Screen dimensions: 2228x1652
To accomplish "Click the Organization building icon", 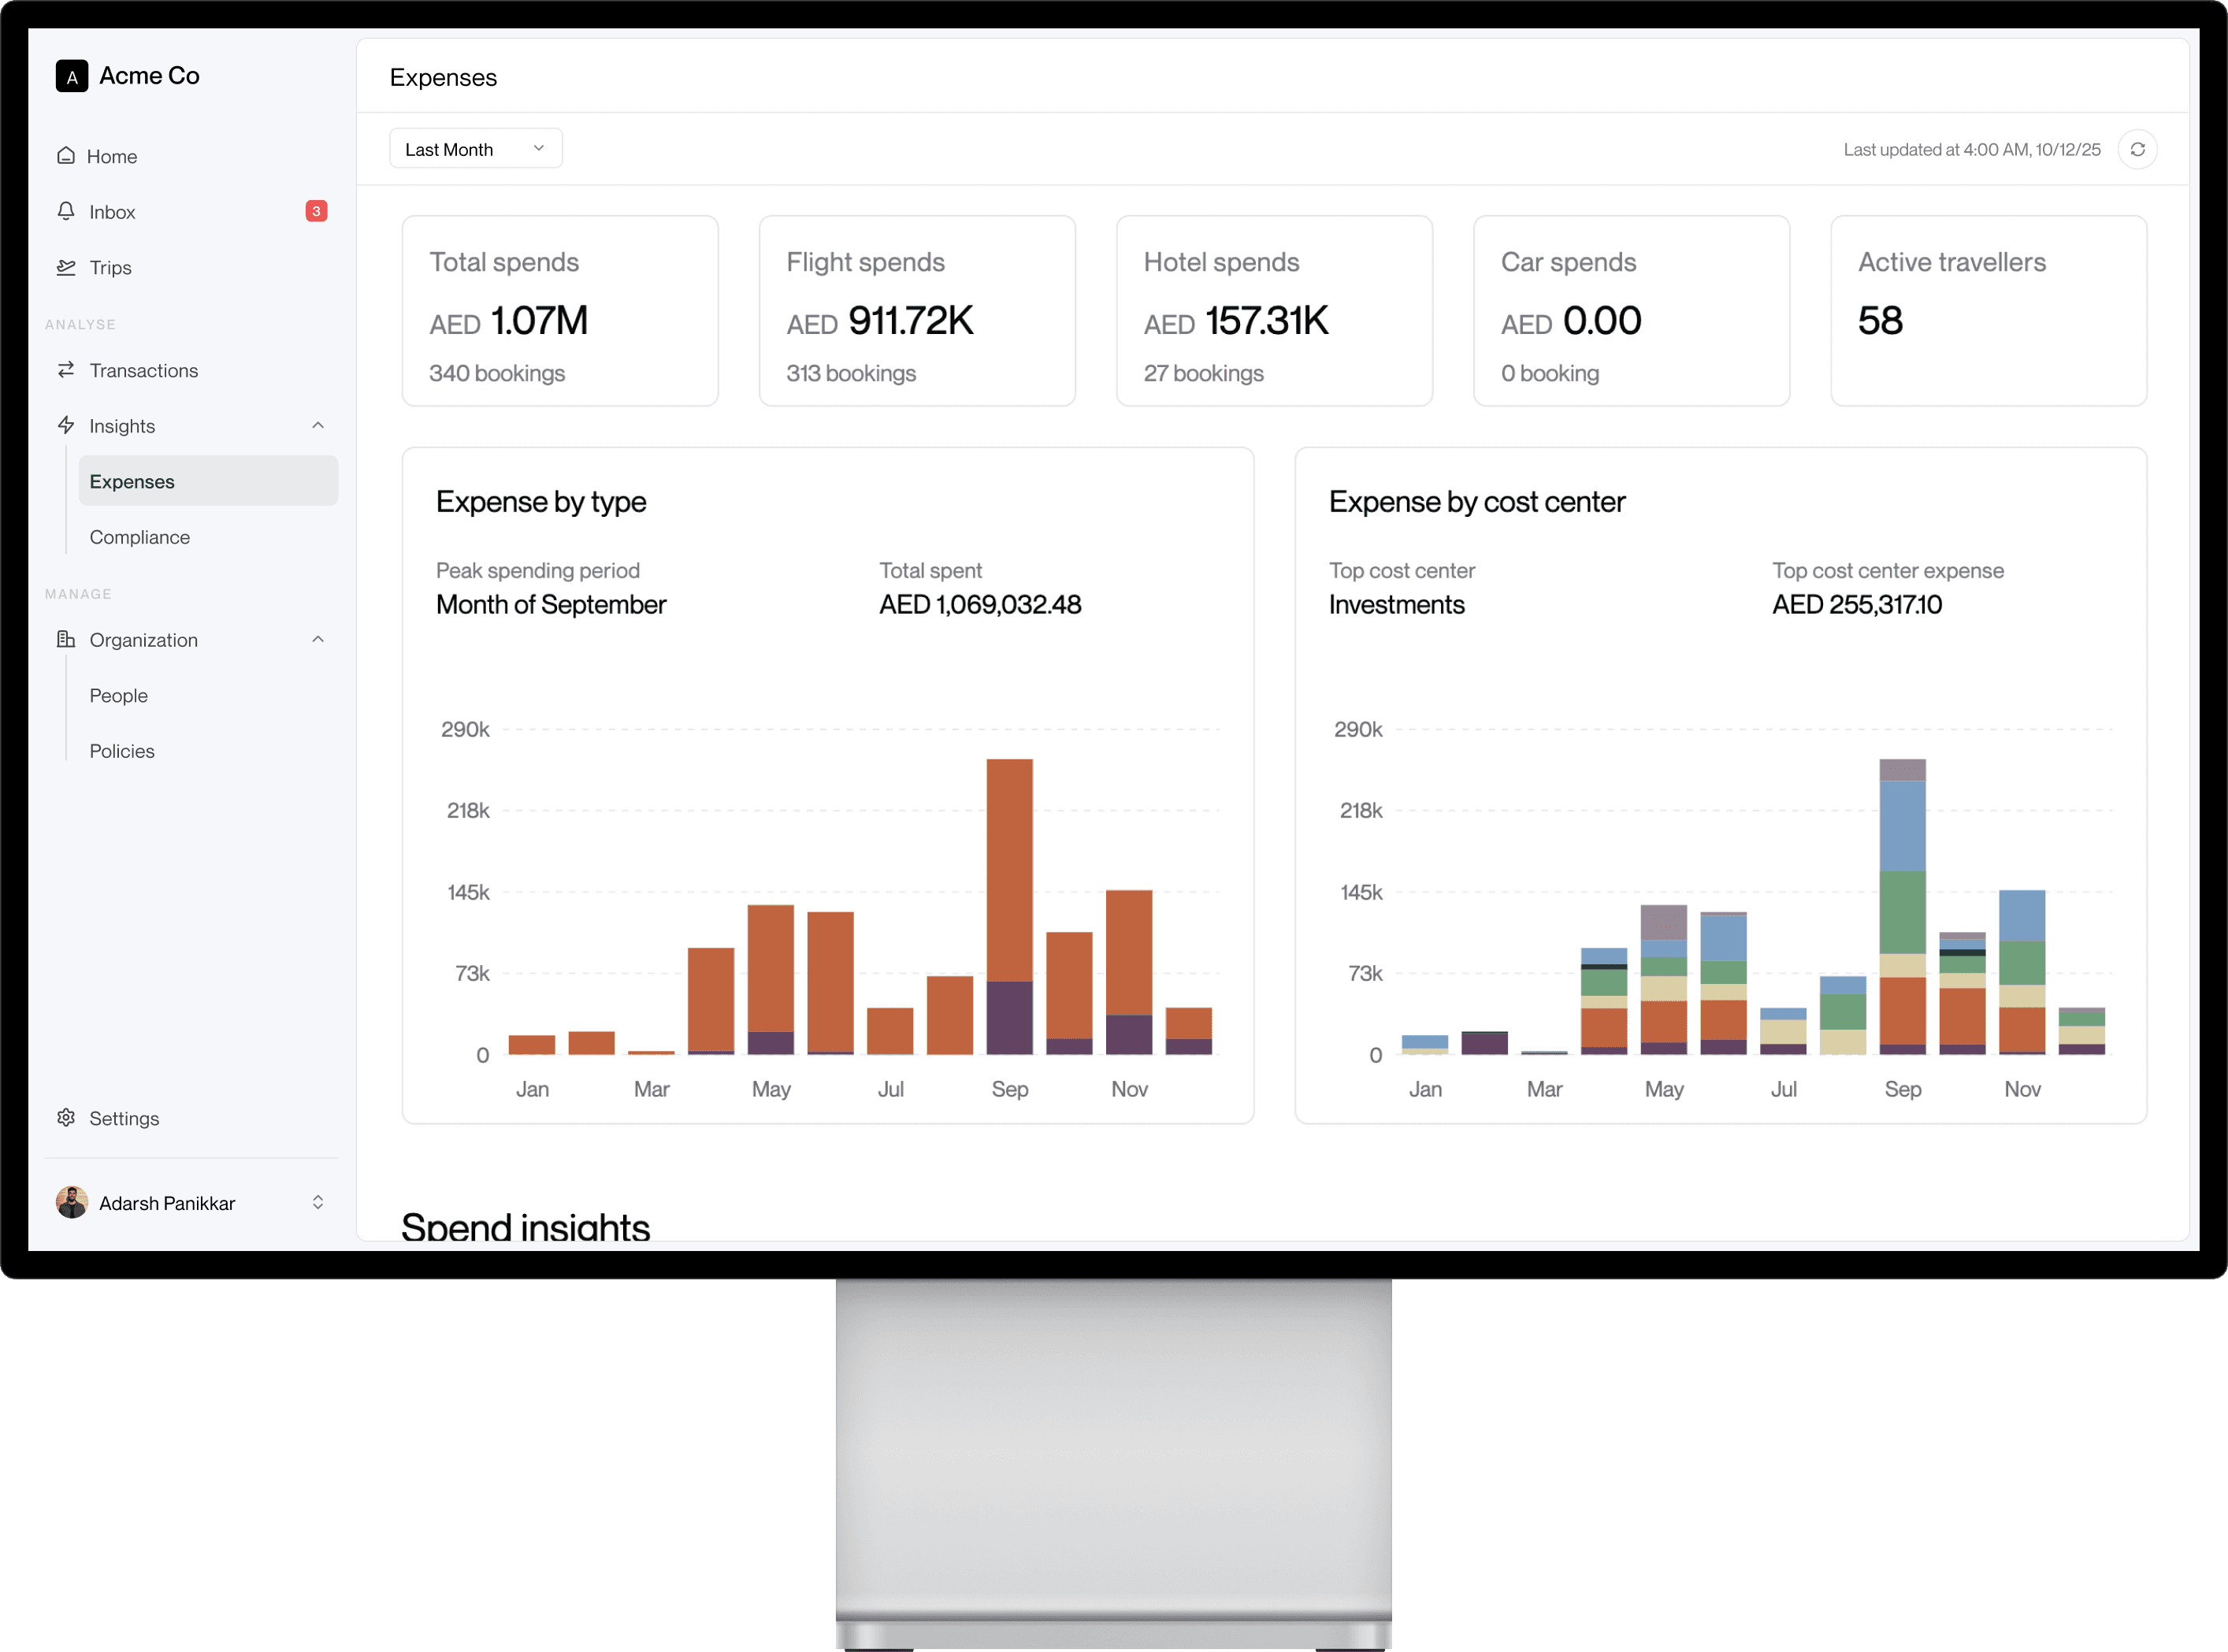I will point(66,639).
